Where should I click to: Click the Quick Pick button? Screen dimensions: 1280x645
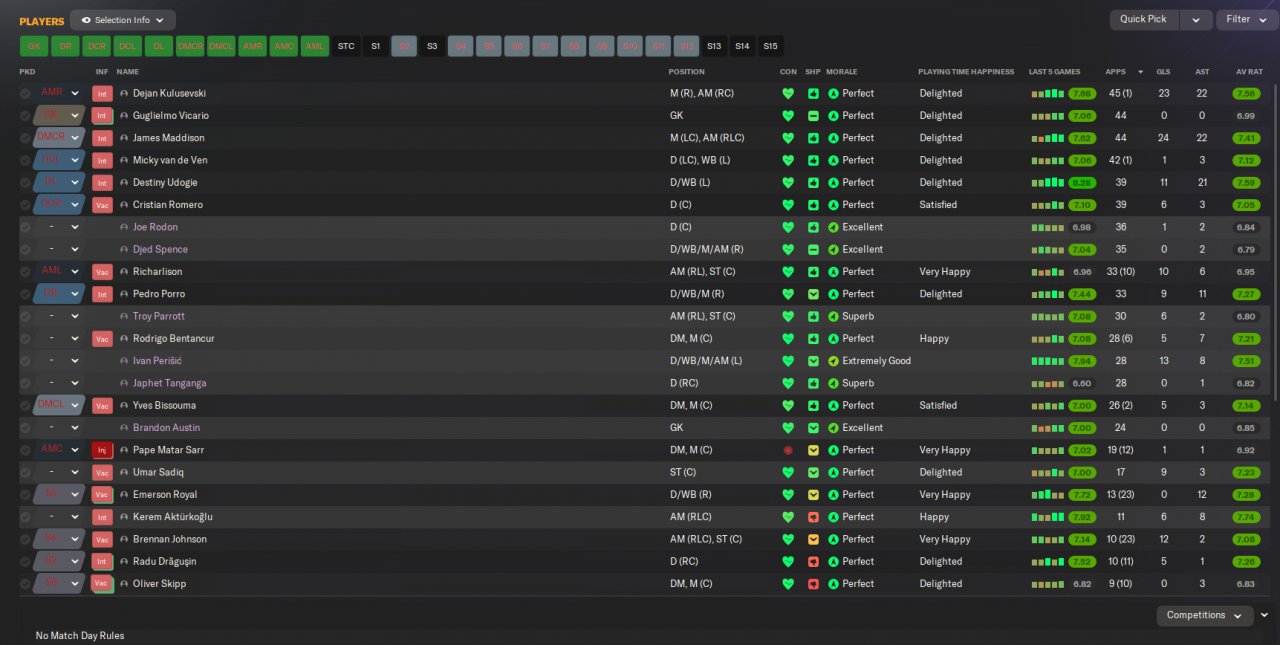pyautogui.click(x=1143, y=19)
